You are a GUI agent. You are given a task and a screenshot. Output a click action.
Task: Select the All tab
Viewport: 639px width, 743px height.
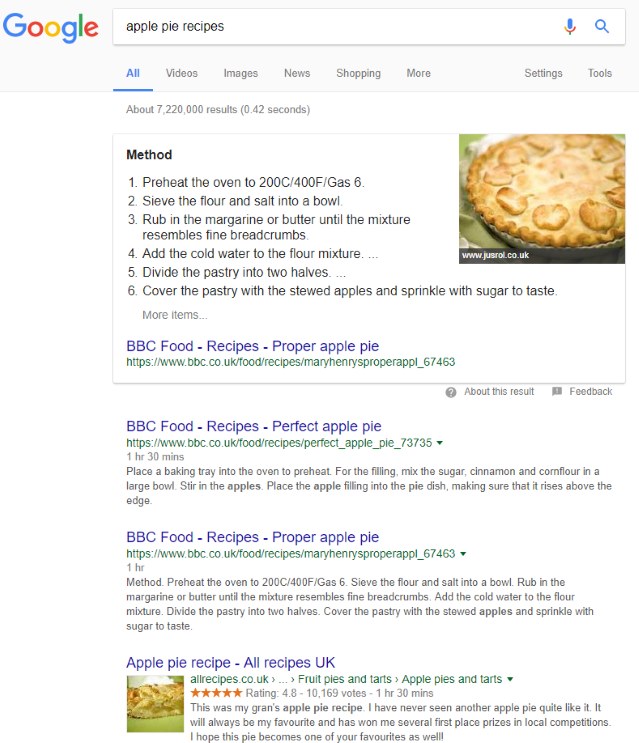pyautogui.click(x=133, y=73)
